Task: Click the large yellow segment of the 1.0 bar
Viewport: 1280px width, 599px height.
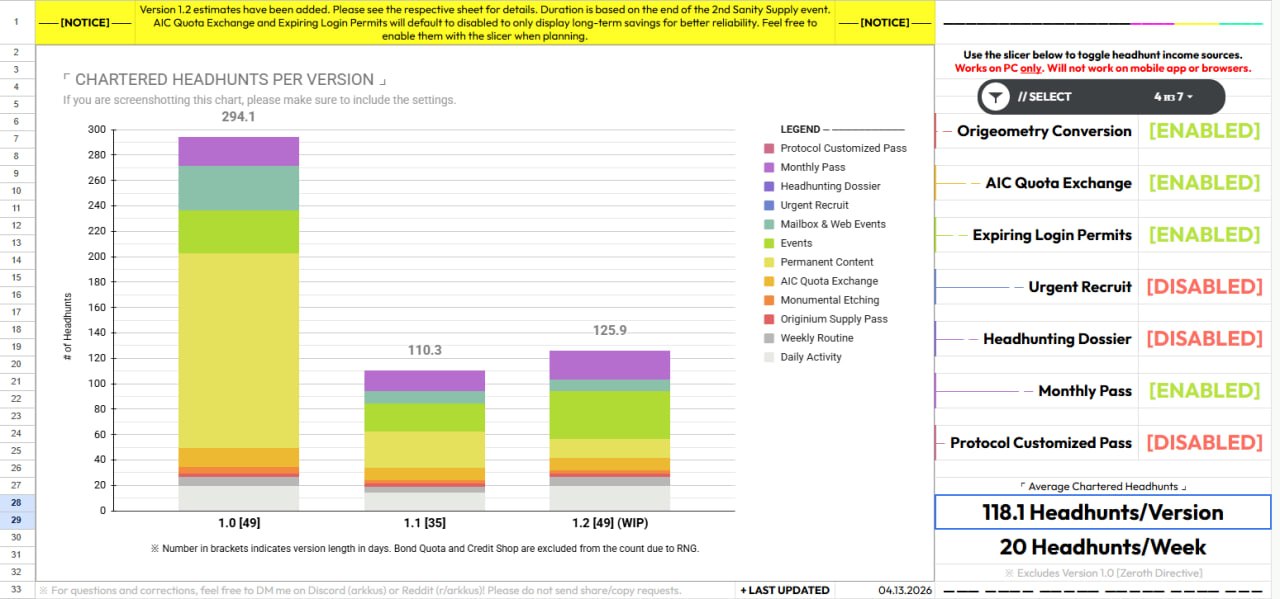Action: click(x=239, y=350)
